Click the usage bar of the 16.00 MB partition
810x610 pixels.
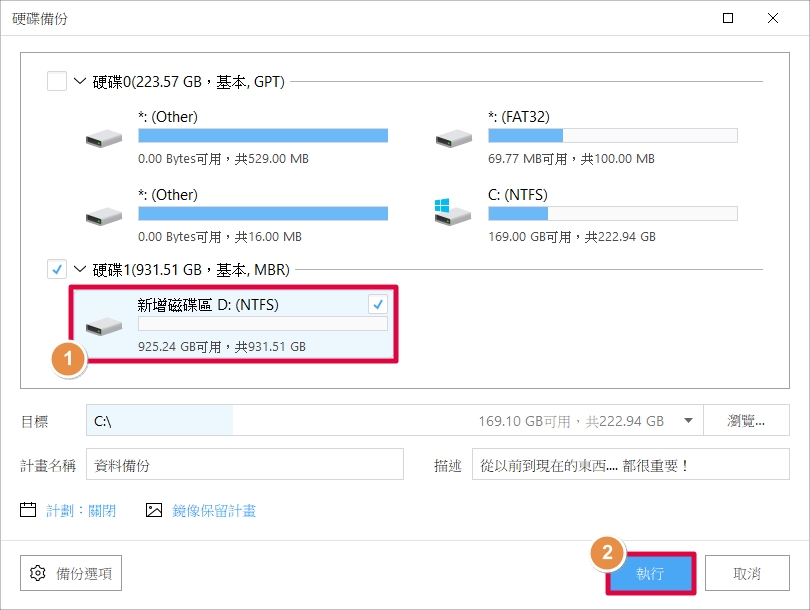point(263,214)
